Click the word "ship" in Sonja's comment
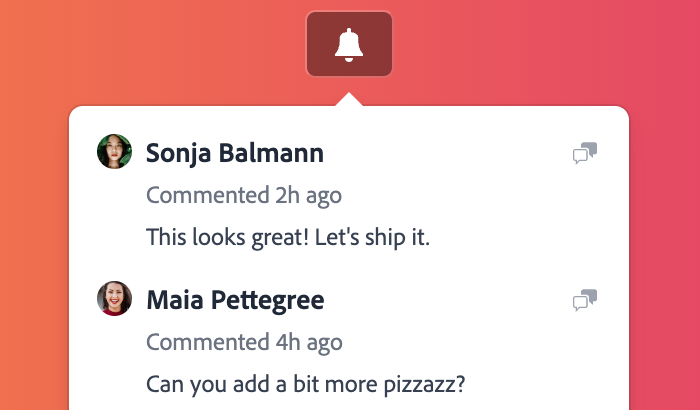The height and width of the screenshot is (410, 700). pyautogui.click(x=375, y=238)
